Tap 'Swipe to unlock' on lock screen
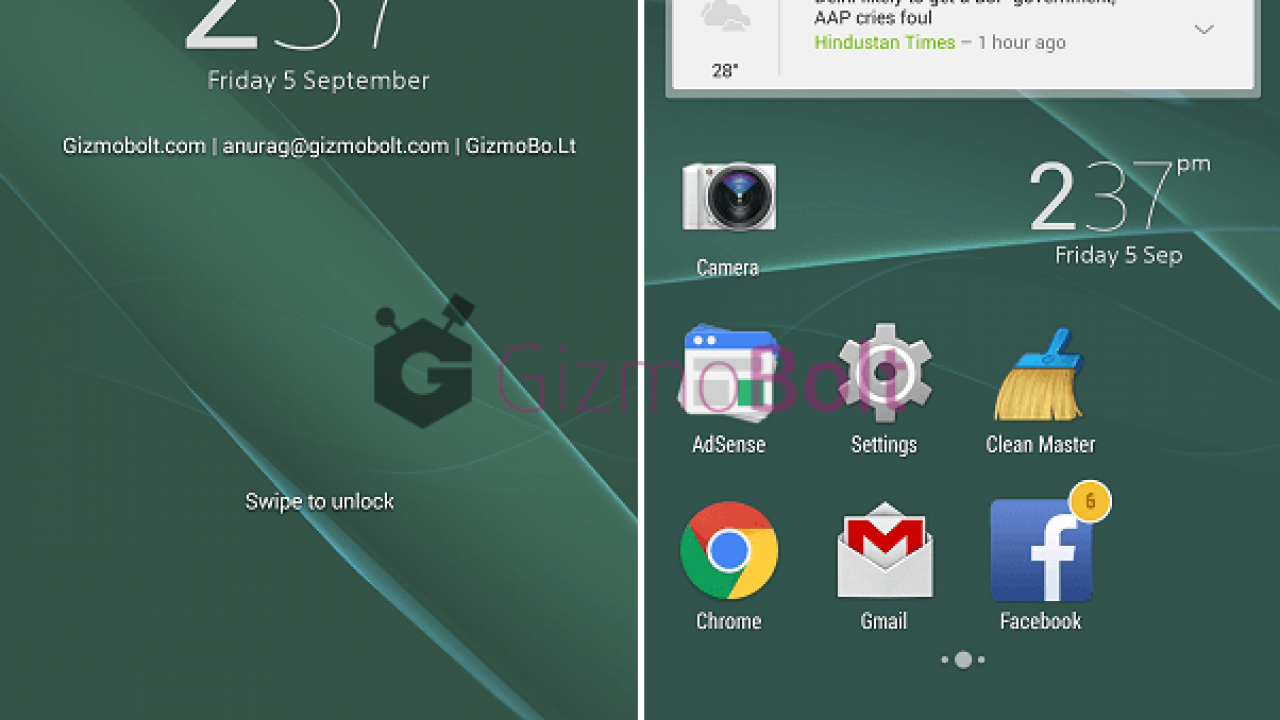 point(320,502)
